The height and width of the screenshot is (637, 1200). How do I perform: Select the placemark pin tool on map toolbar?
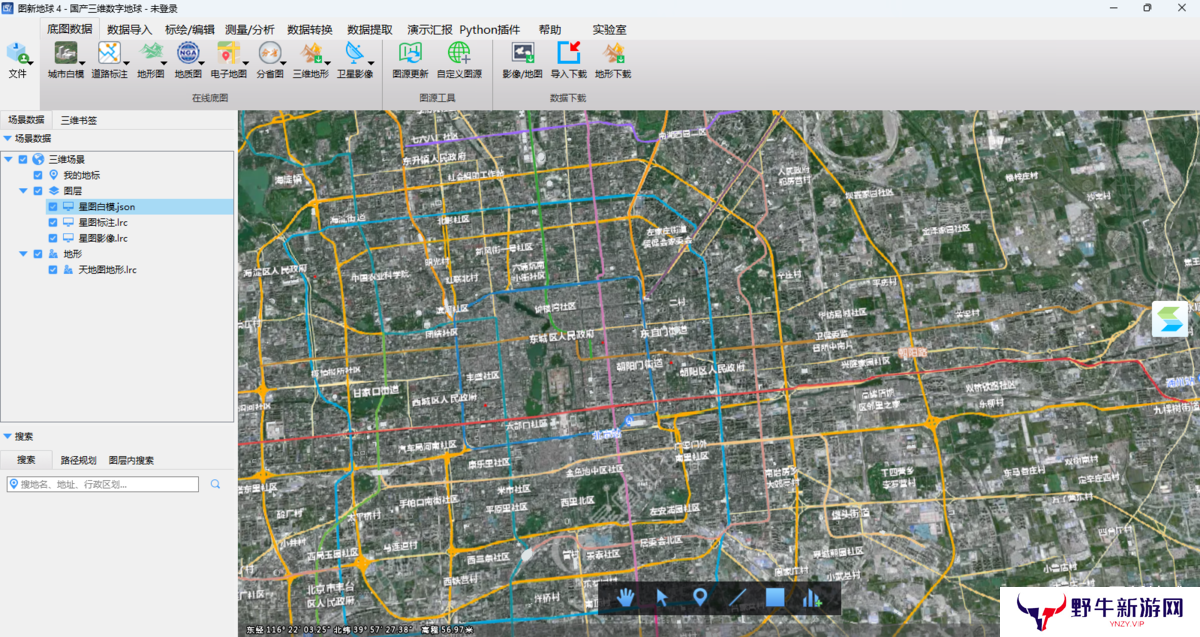pos(700,598)
